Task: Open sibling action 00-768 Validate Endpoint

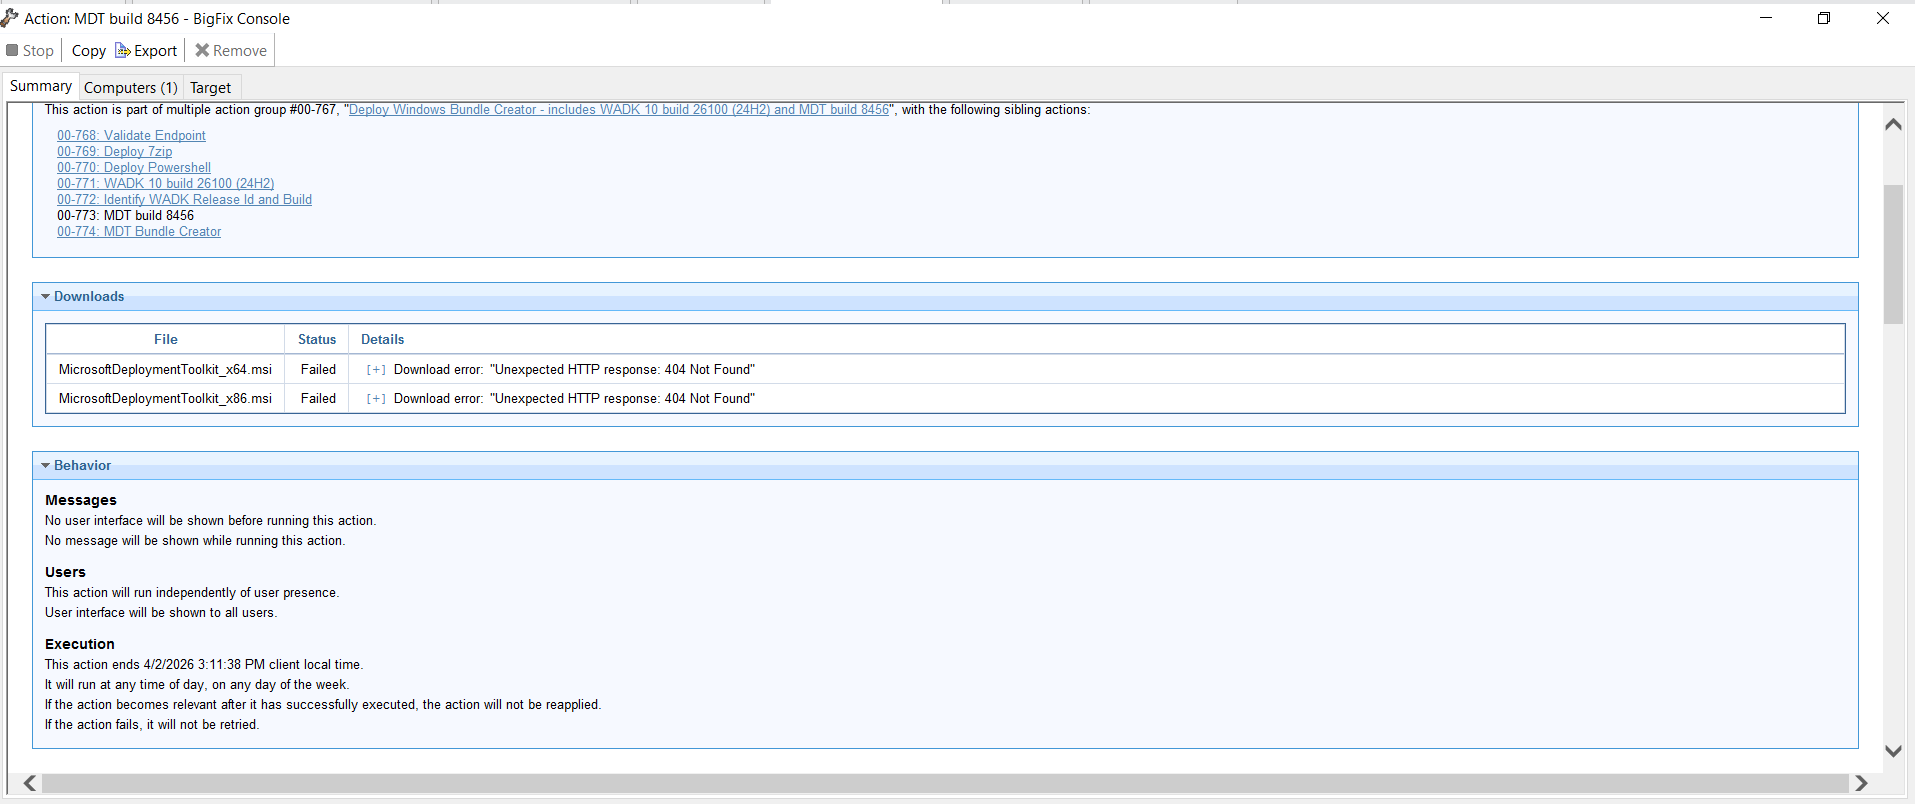Action: coord(131,136)
